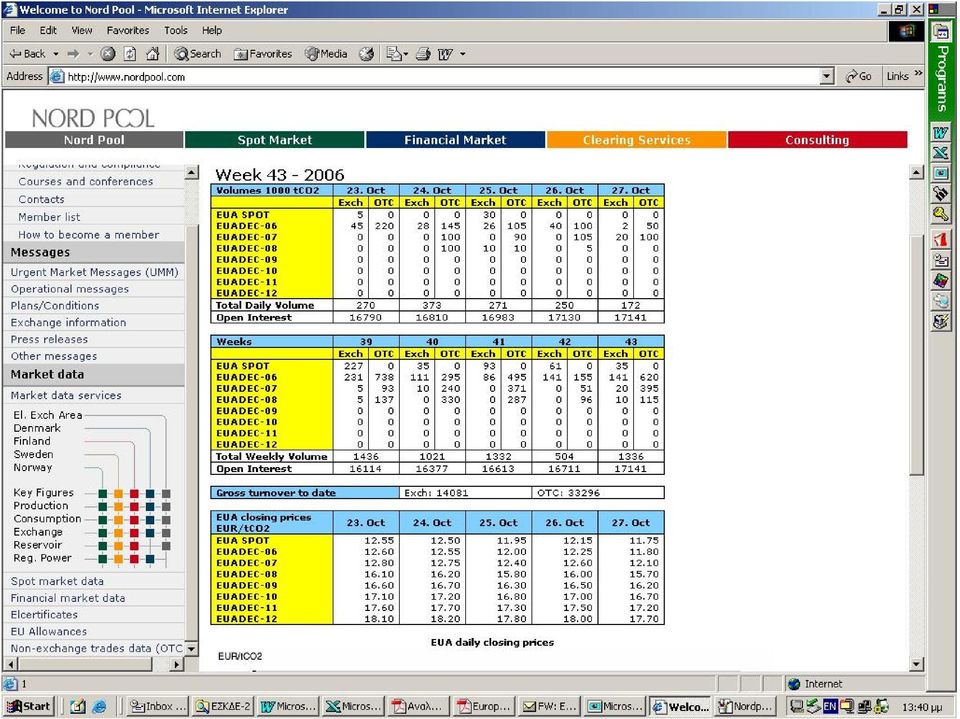Click the sidebar horizontal scroll right arrow
The image size is (960, 719).
[176, 664]
